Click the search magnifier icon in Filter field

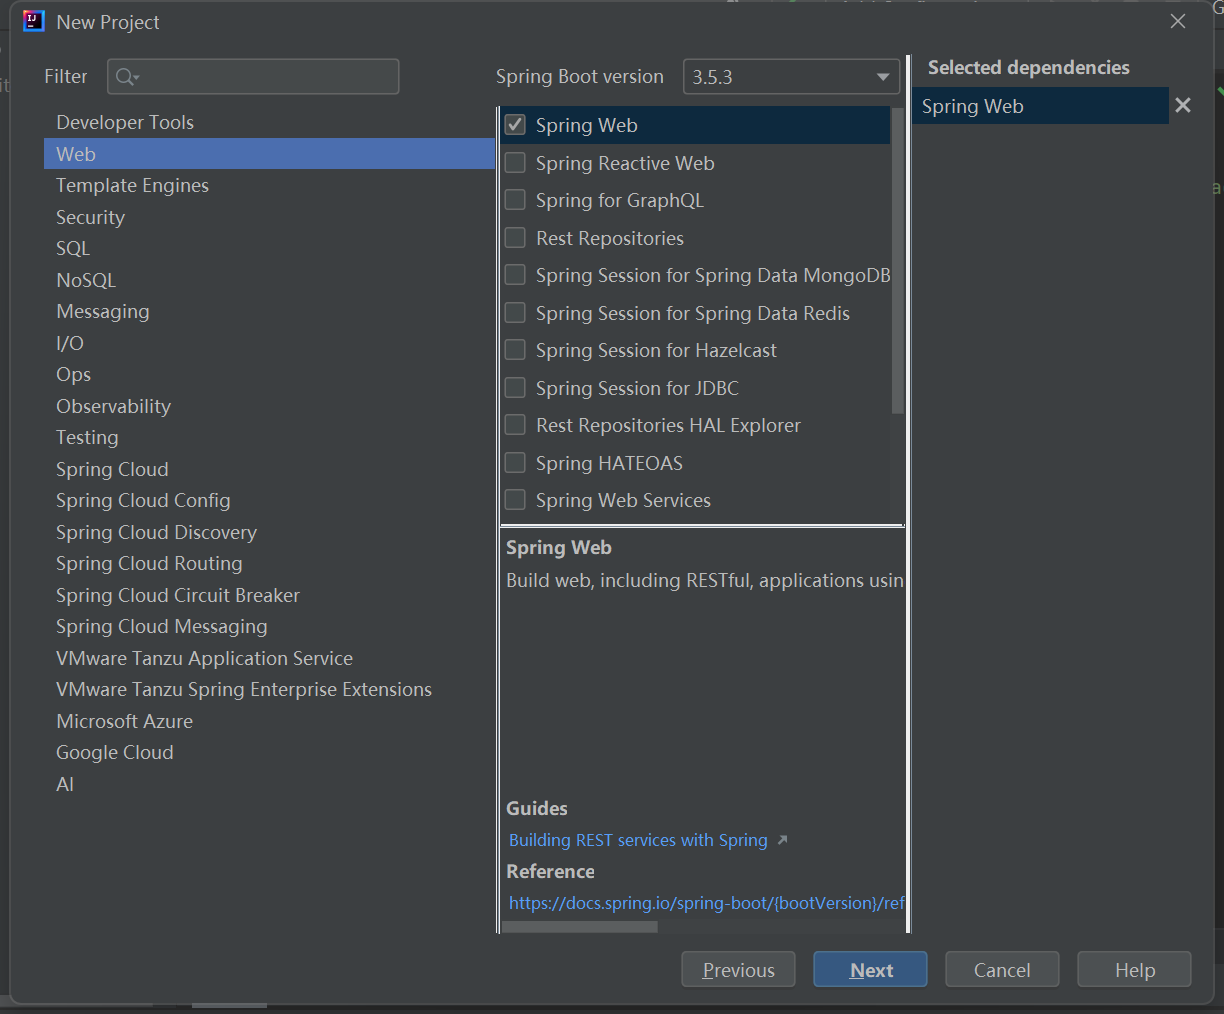127,77
